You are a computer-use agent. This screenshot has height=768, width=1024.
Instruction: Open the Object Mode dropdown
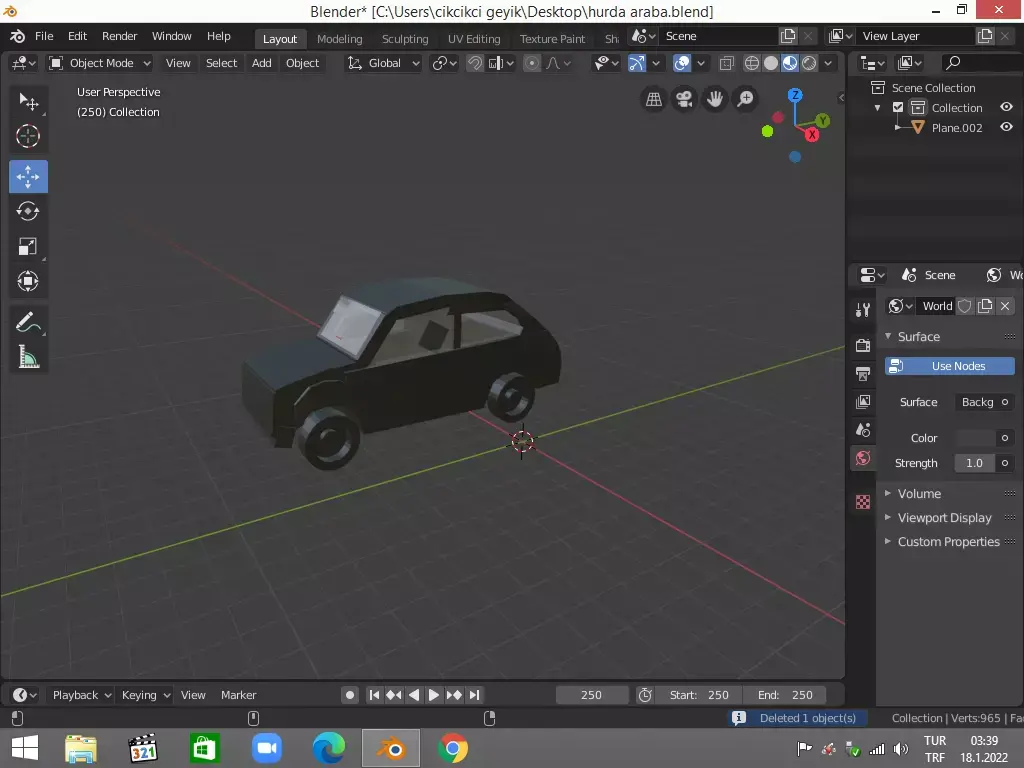click(x=100, y=63)
